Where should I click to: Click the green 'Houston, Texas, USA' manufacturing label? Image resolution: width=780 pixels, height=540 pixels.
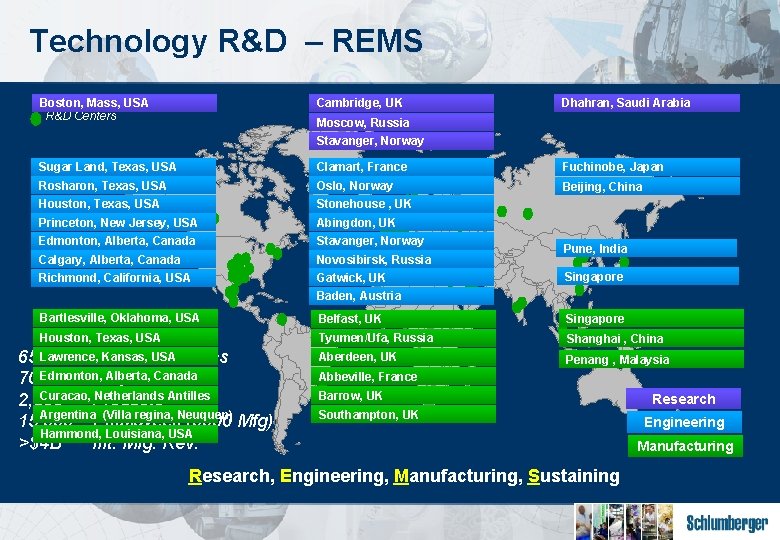pos(125,338)
